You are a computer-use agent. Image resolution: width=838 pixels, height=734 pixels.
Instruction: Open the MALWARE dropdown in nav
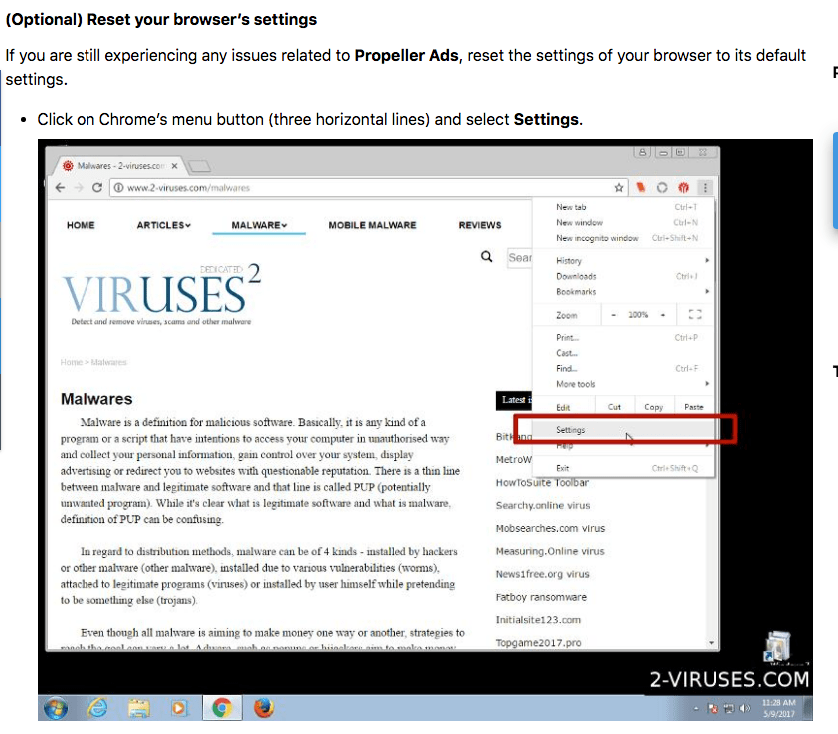click(x=259, y=225)
